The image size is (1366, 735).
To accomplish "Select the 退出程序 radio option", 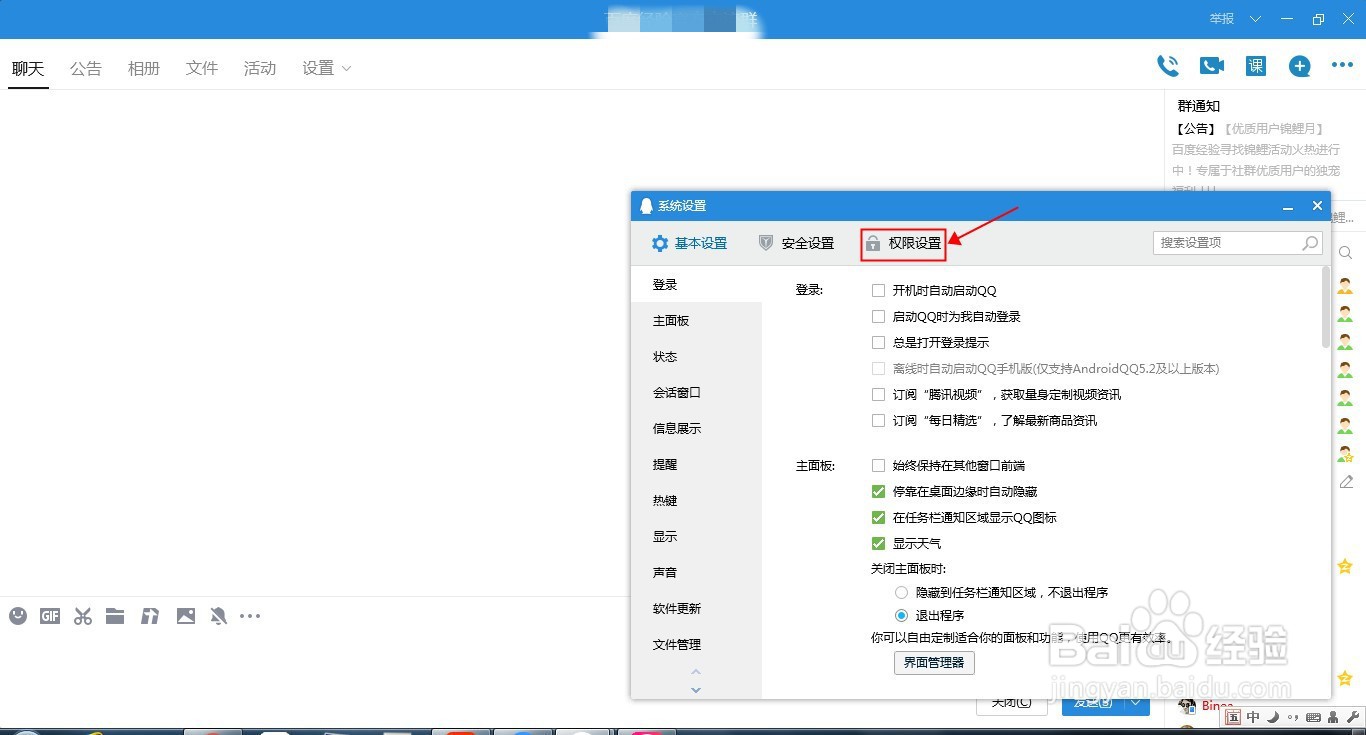I will (x=901, y=616).
